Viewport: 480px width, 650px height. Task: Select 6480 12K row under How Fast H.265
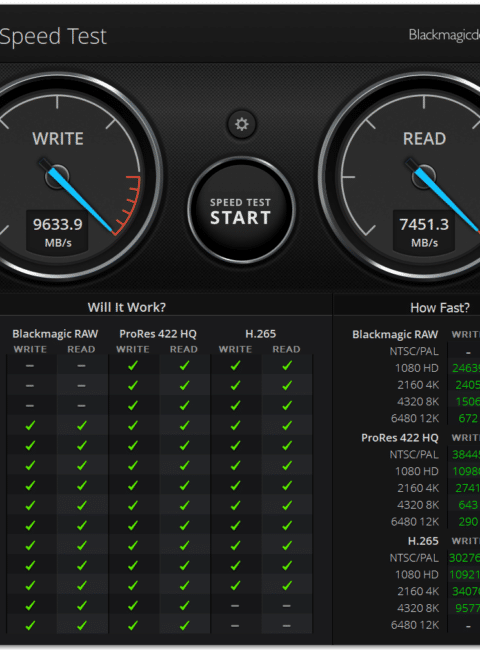[x=415, y=625]
